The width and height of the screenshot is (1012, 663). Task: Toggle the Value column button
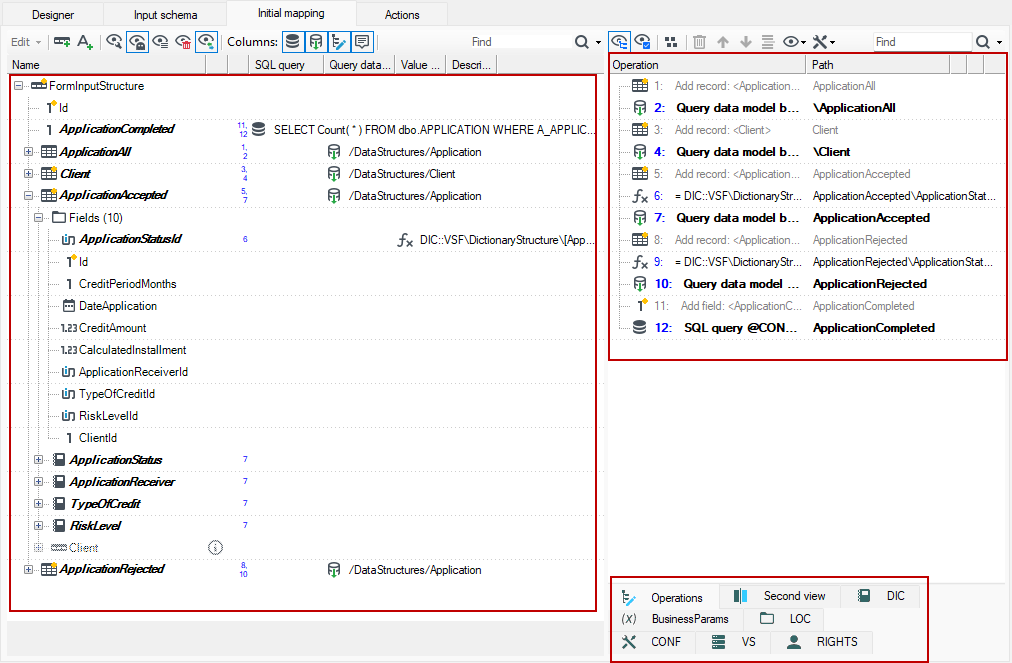[x=339, y=42]
